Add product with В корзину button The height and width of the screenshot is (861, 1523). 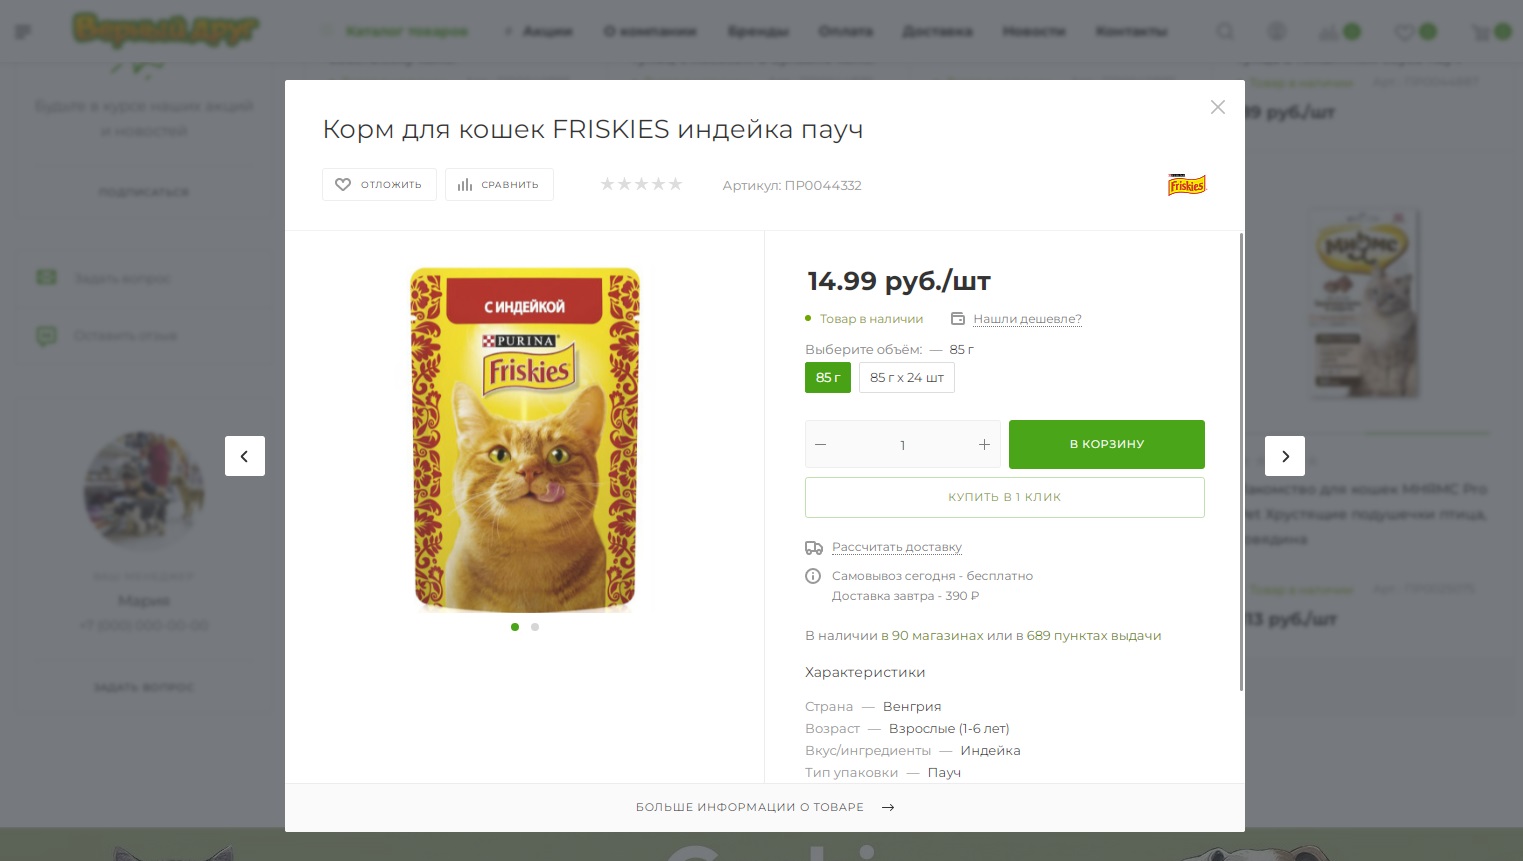point(1107,444)
